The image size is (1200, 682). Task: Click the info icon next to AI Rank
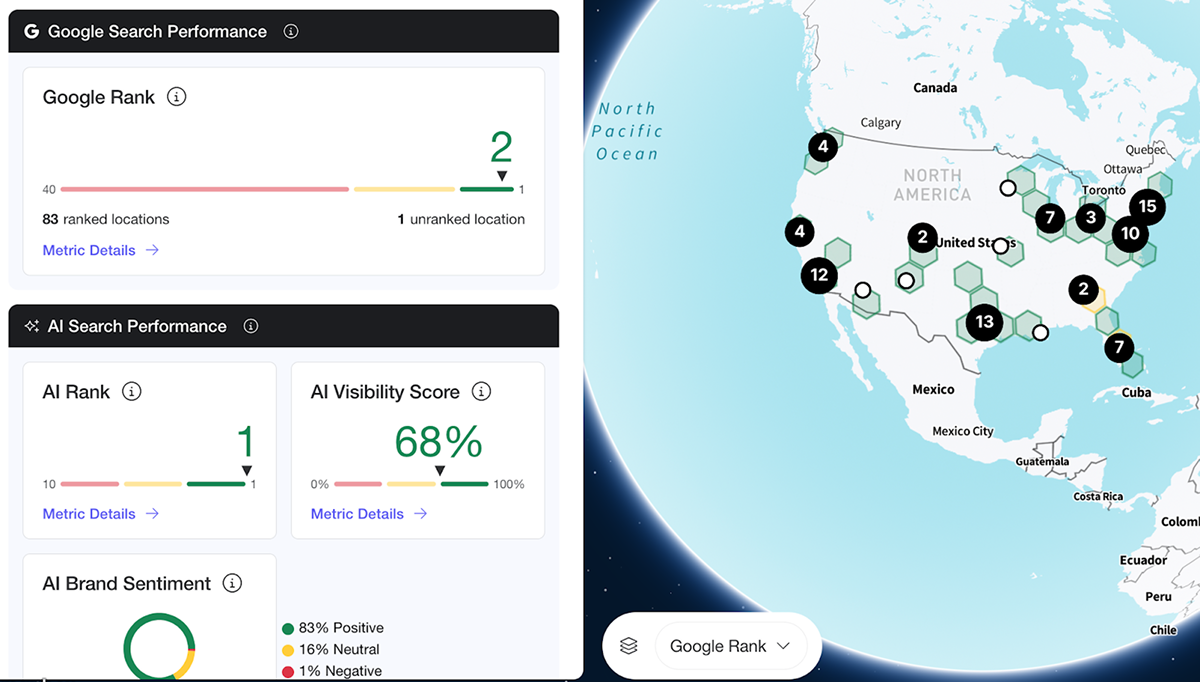[x=131, y=391]
